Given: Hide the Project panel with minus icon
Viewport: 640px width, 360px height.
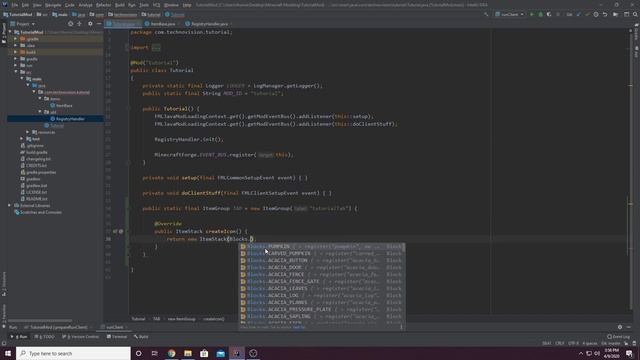Looking at the screenshot, I should coord(99,24).
